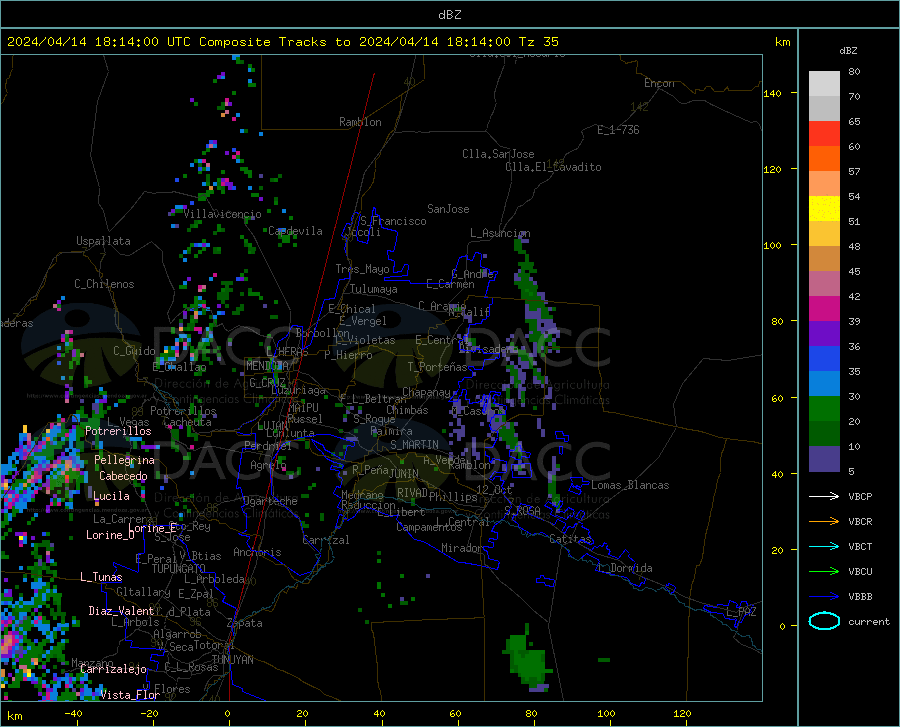This screenshot has height=727, width=900.
Task: Pick the brown 45–48 dBZ swatch
Action: (x=824, y=259)
